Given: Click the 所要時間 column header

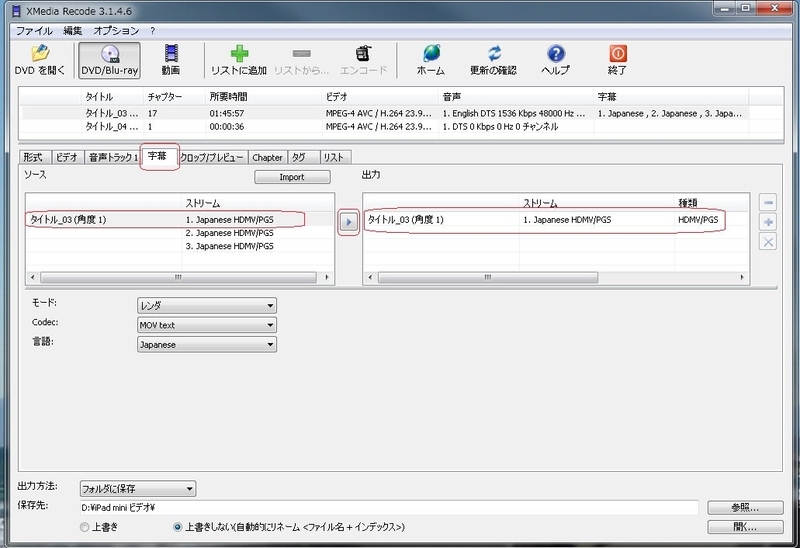Looking at the screenshot, I should tap(264, 96).
